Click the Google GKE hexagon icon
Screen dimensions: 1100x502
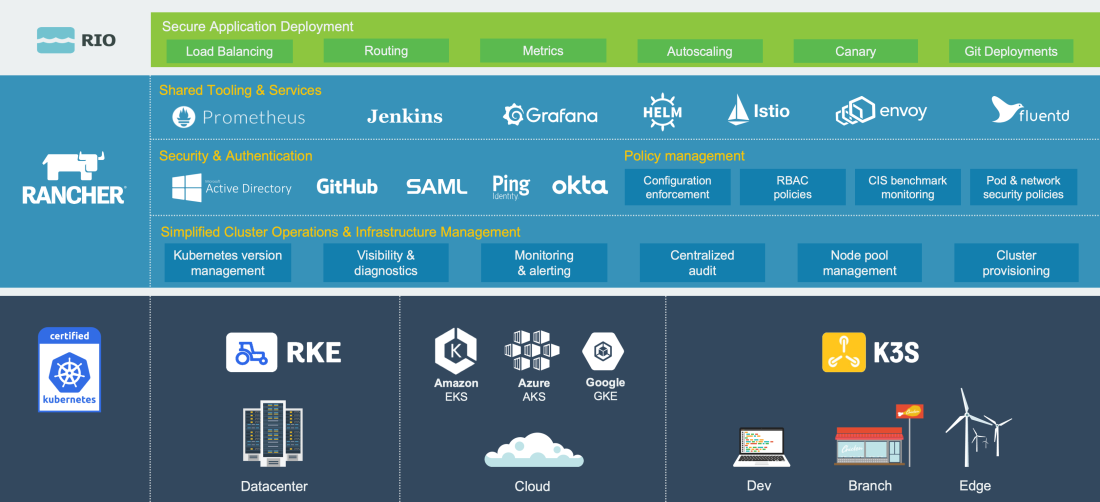click(604, 352)
